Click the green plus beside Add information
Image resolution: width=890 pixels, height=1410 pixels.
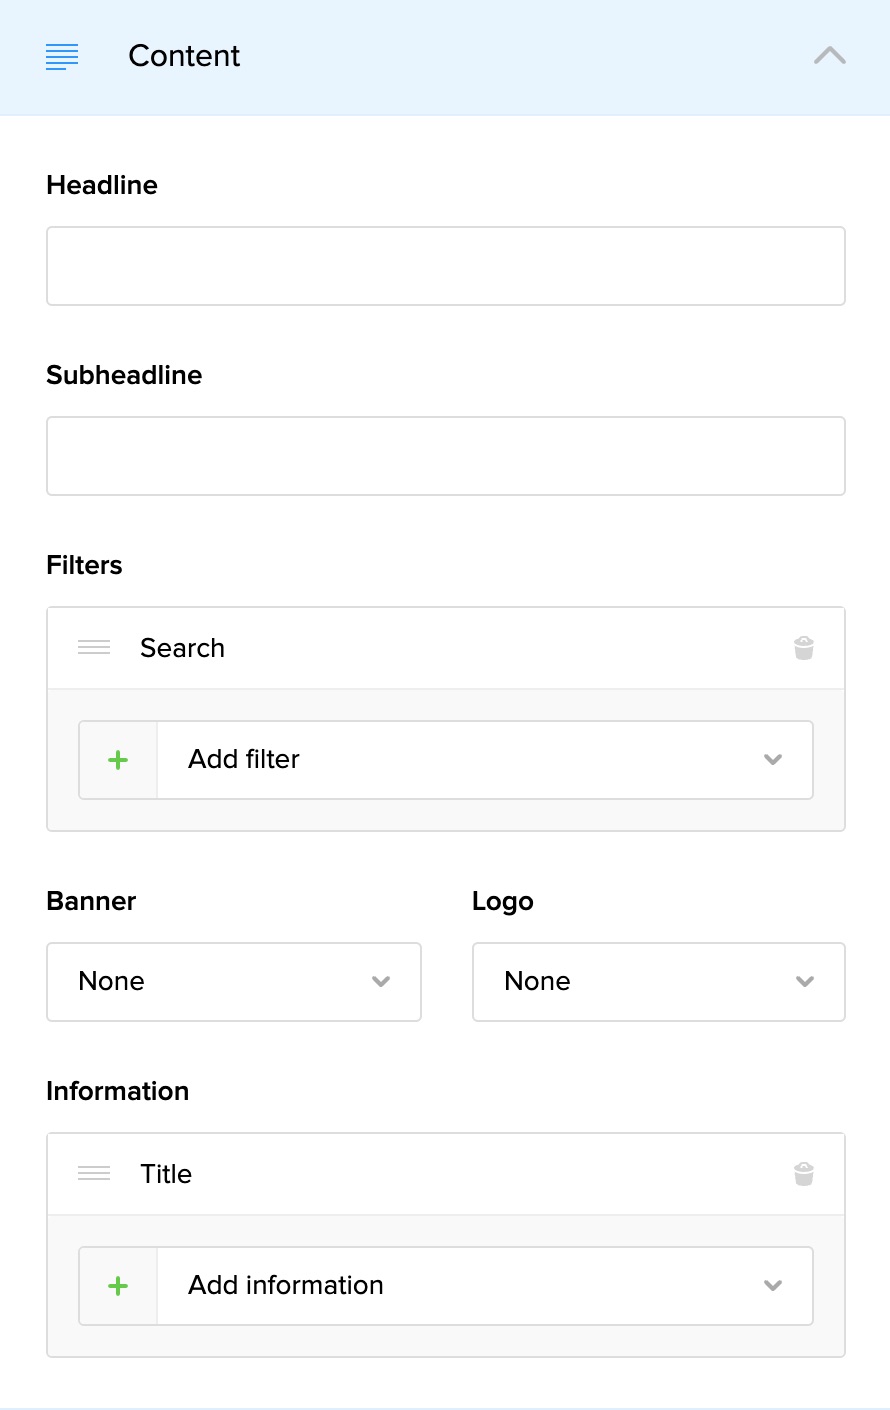click(x=118, y=1286)
